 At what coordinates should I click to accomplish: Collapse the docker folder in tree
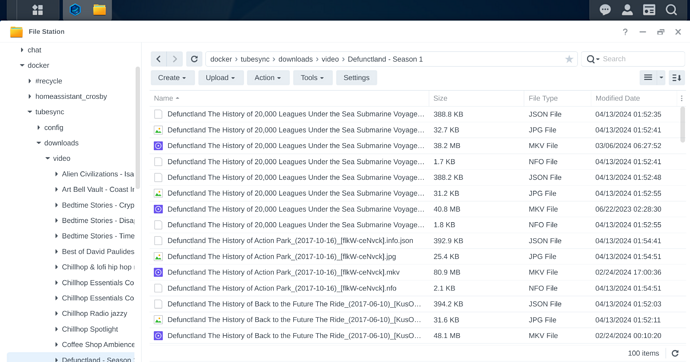coord(22,66)
